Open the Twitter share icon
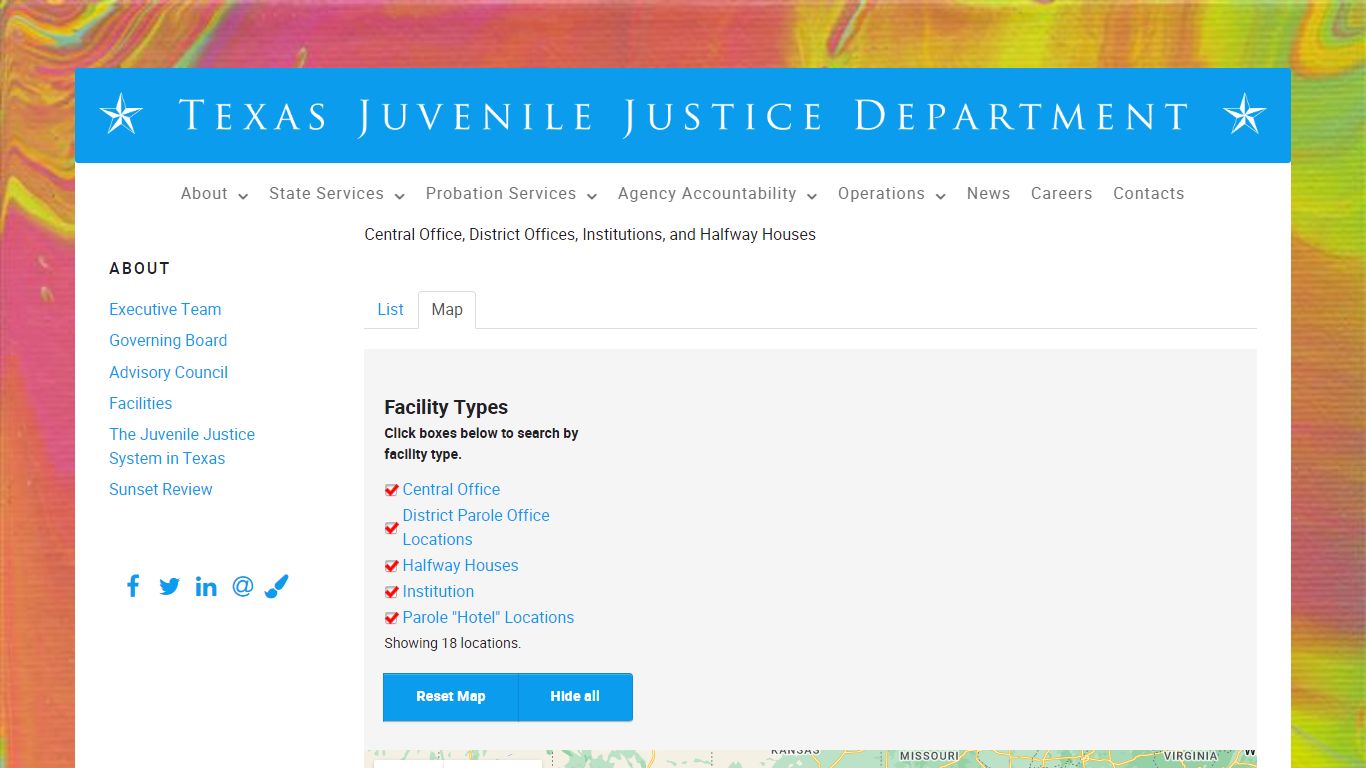 170,587
